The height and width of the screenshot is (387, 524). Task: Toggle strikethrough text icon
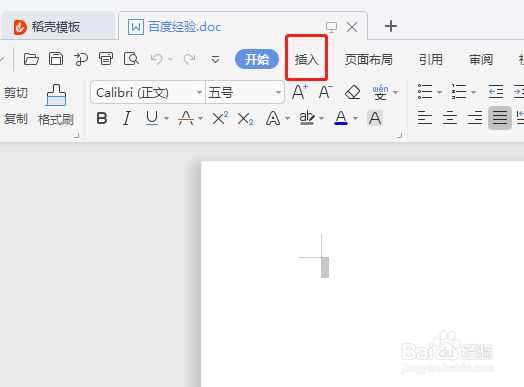coord(186,118)
